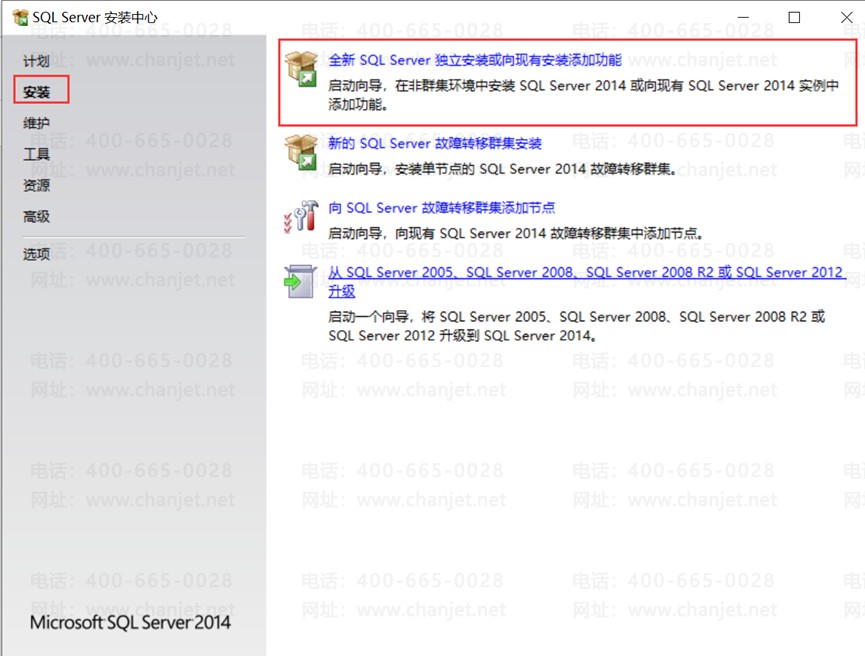Select 工具 in the sidebar
Screen dimensions: 865x656
(x=36, y=154)
